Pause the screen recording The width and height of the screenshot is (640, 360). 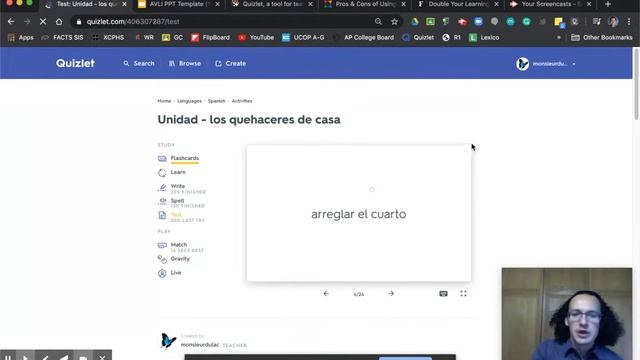pyautogui.click(x=8, y=358)
